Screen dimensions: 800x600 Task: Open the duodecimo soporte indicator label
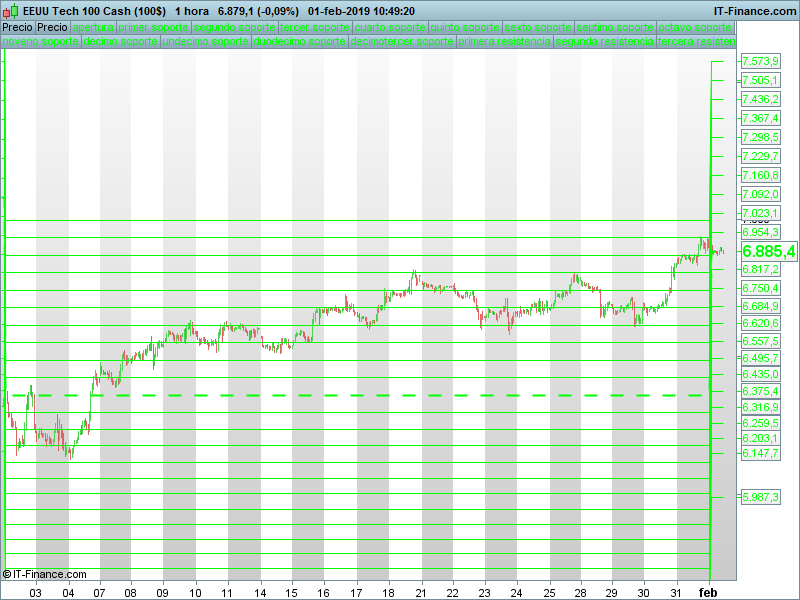coord(300,42)
